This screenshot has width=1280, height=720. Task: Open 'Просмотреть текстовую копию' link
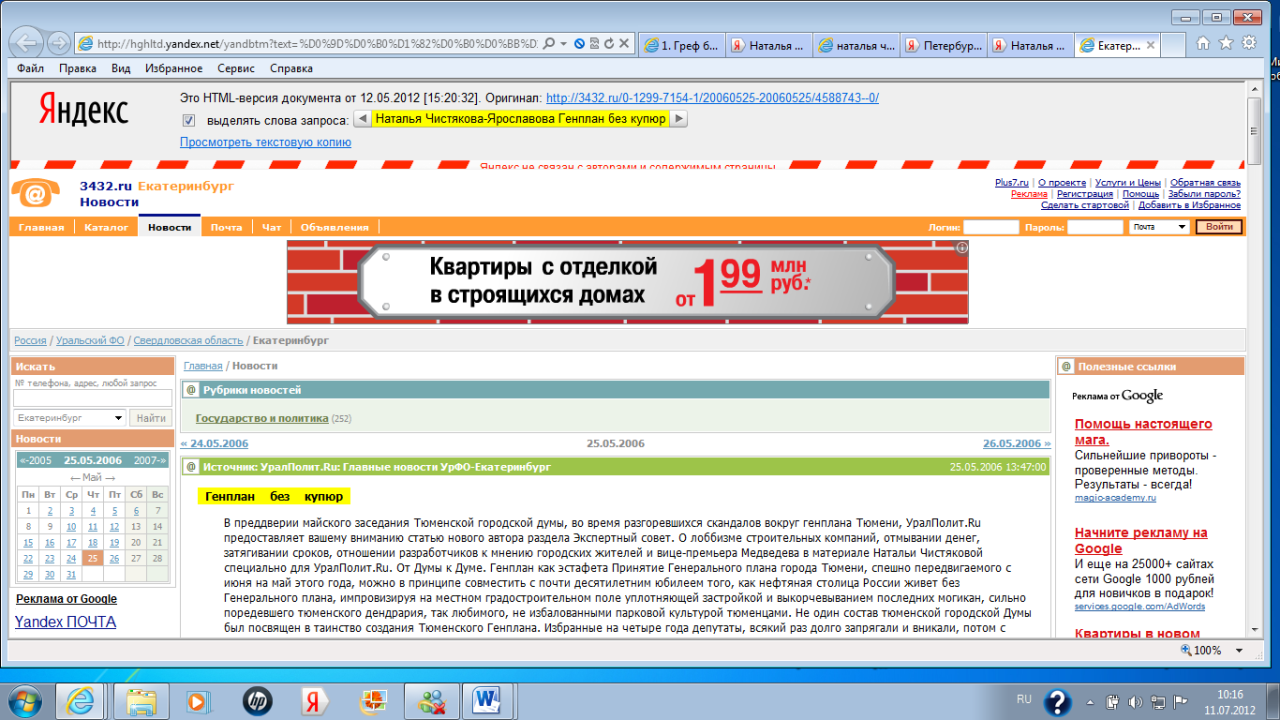click(x=265, y=142)
